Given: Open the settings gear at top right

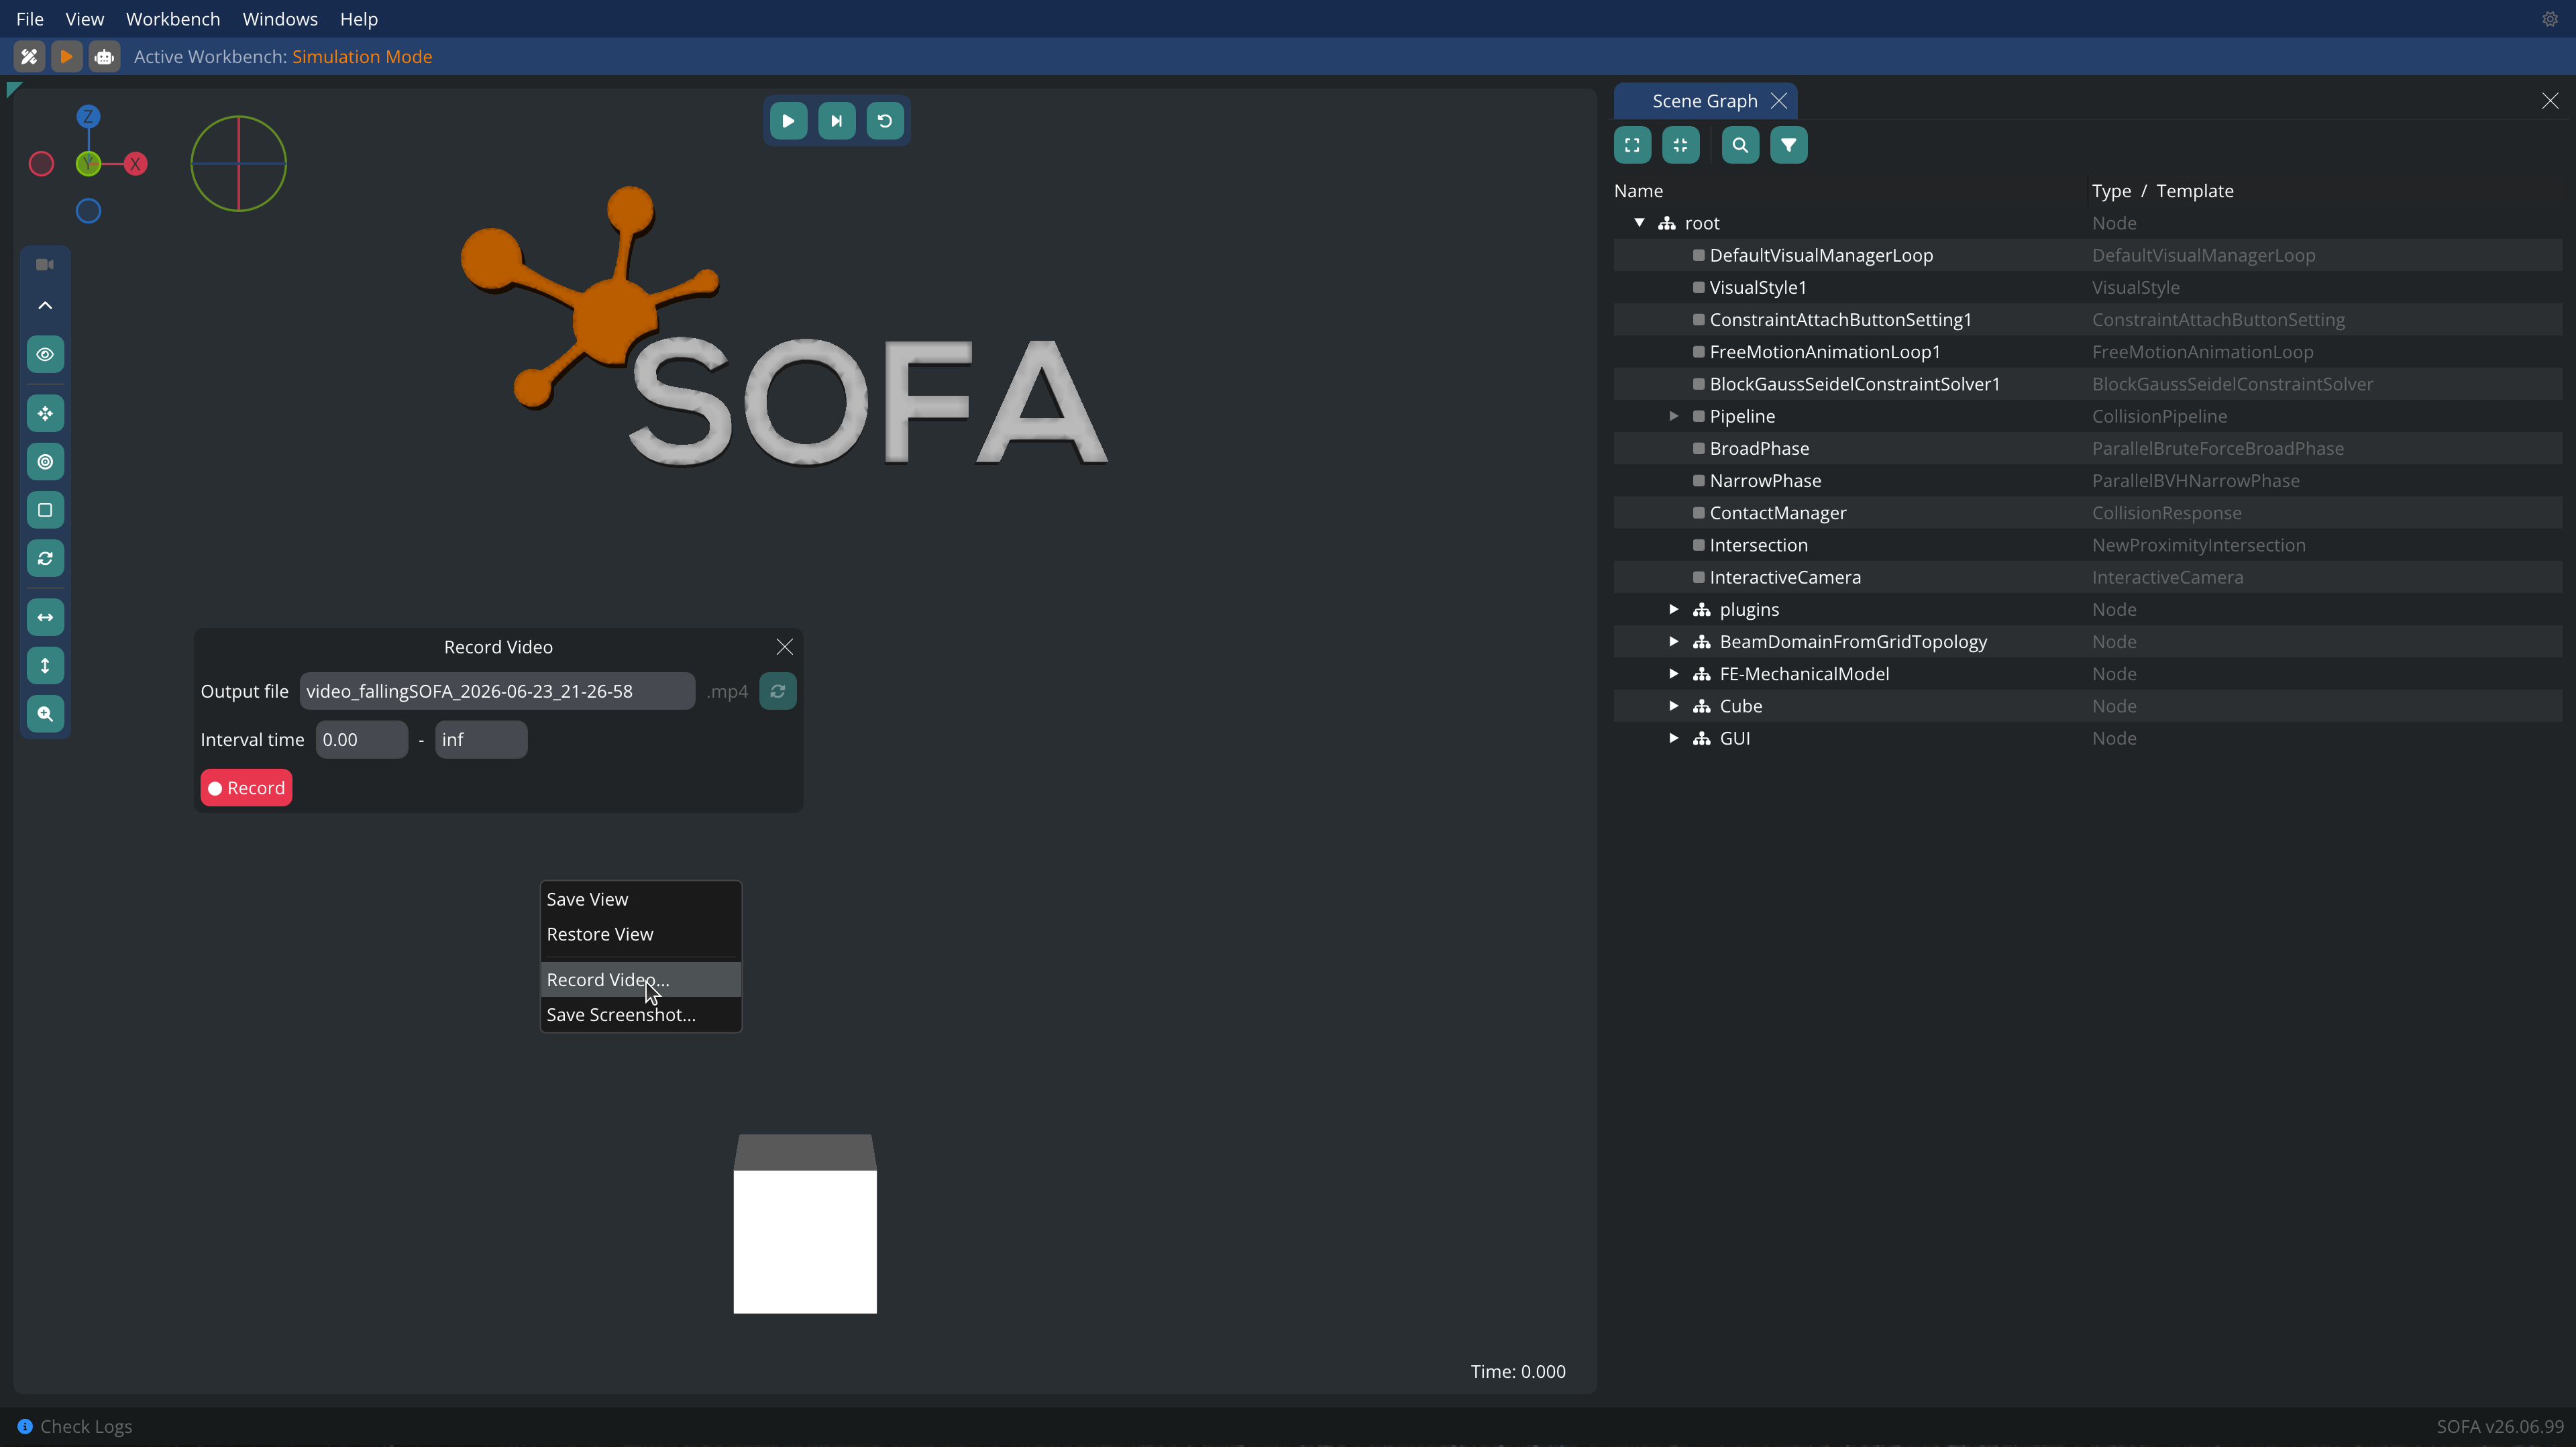Looking at the screenshot, I should [x=2549, y=19].
